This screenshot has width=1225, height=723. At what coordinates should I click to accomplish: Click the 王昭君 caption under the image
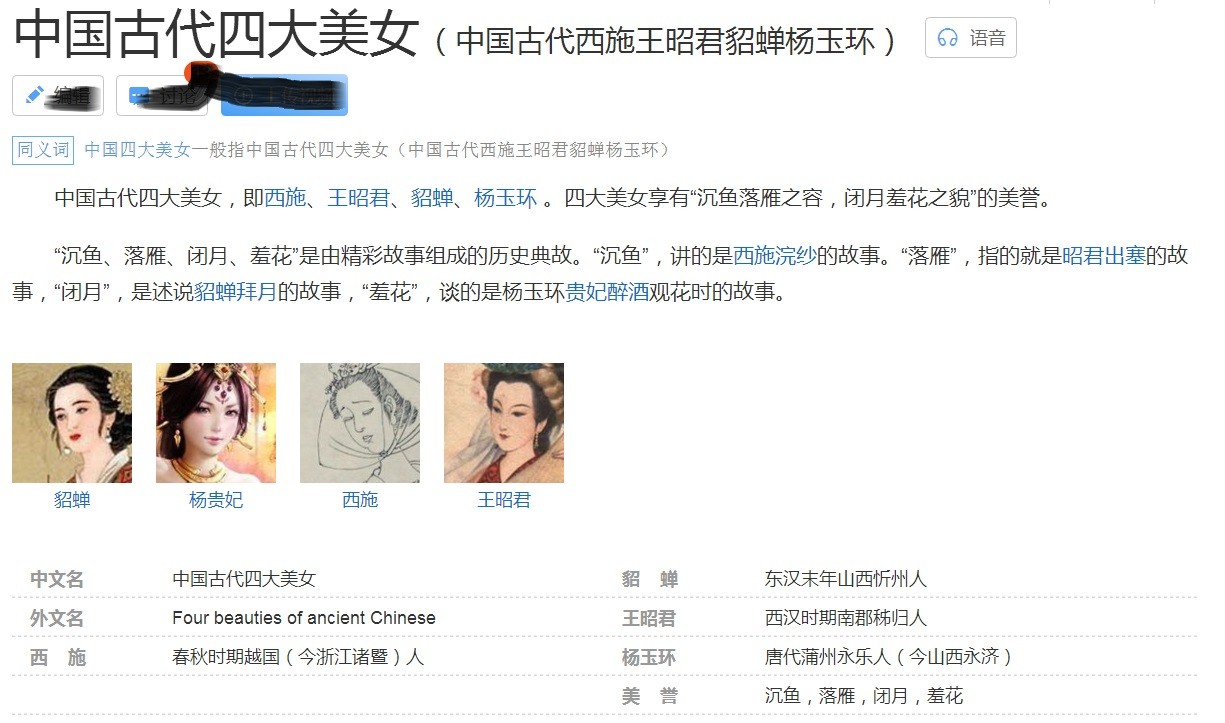504,500
